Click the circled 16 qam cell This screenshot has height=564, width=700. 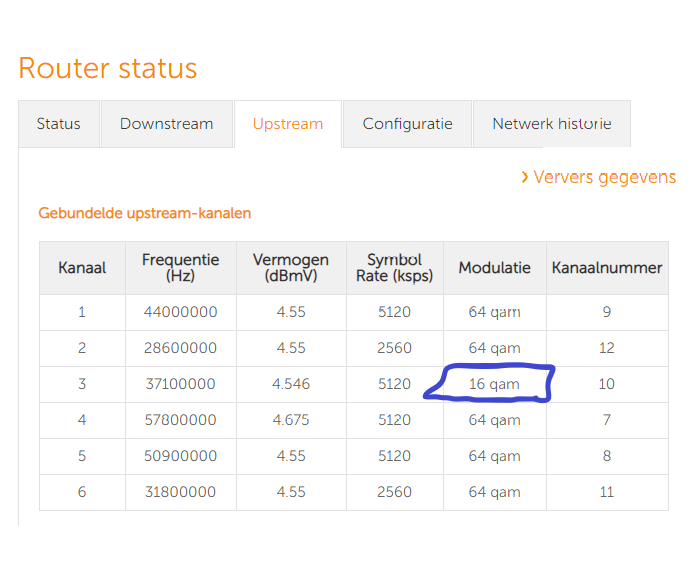[494, 384]
